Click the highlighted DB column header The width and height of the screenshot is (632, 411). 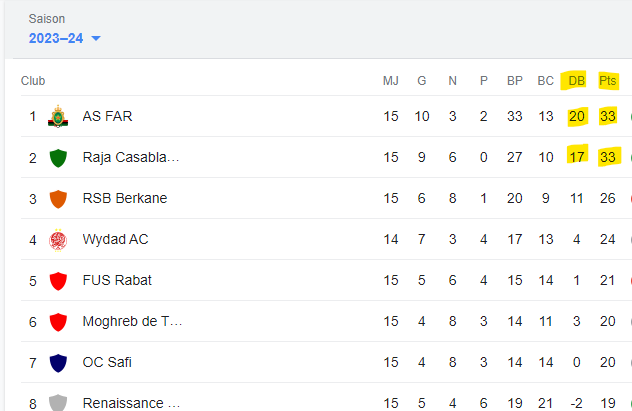click(x=576, y=81)
